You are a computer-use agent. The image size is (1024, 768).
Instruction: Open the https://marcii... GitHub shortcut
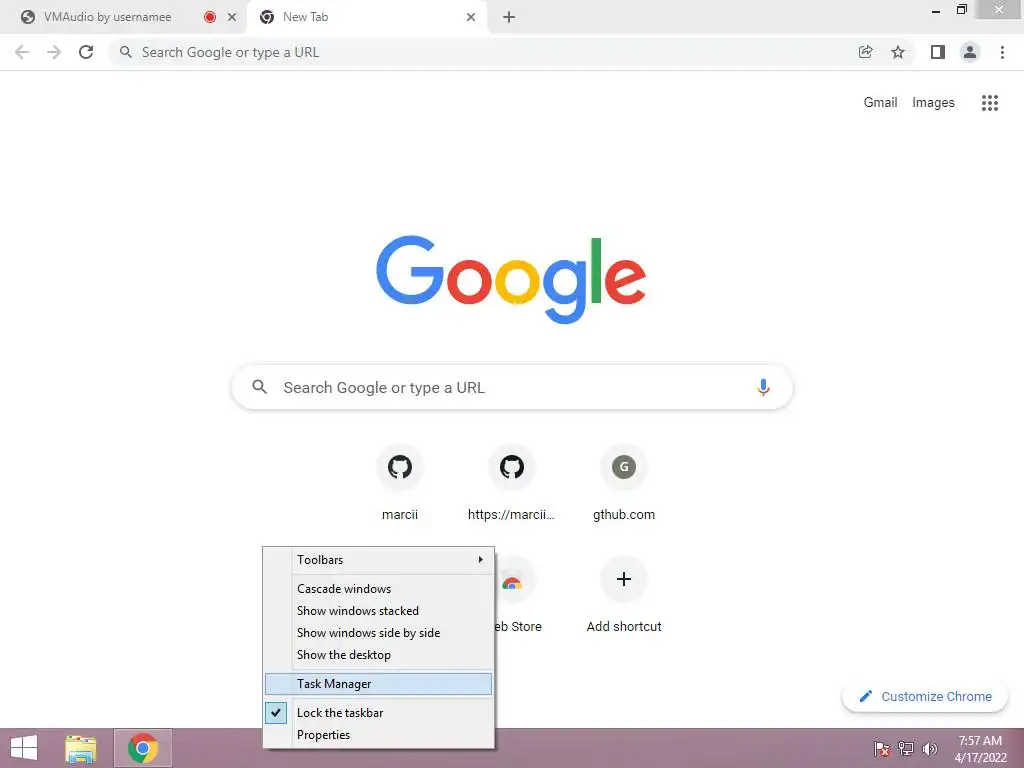point(511,467)
